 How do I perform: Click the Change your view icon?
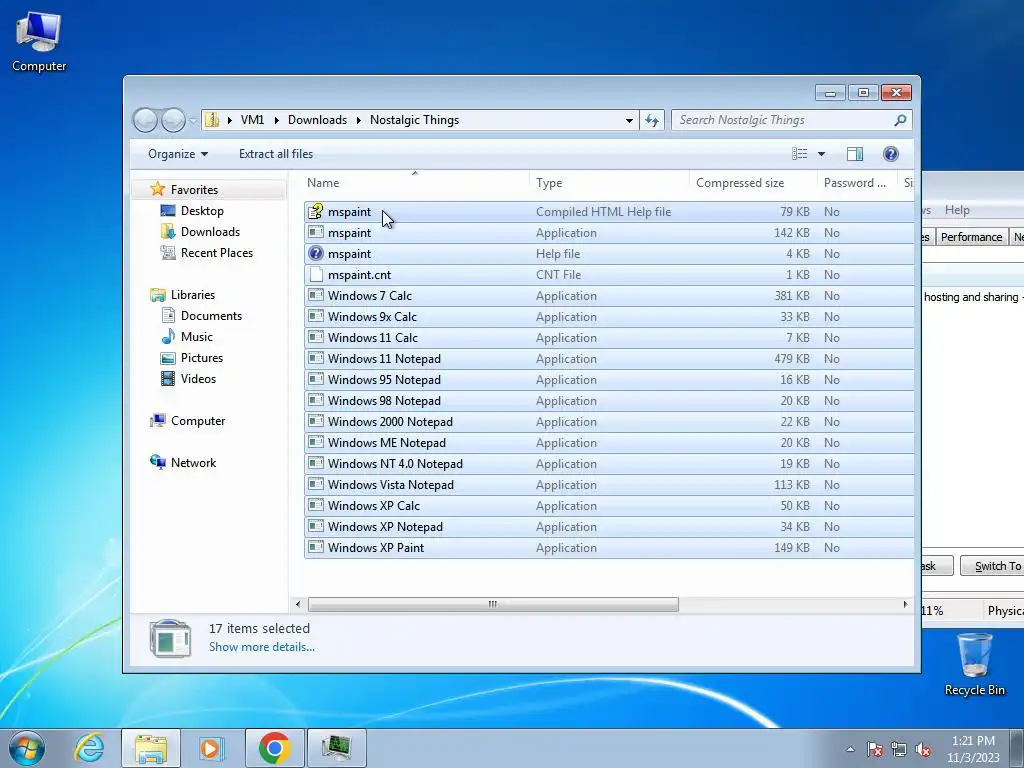pos(799,153)
